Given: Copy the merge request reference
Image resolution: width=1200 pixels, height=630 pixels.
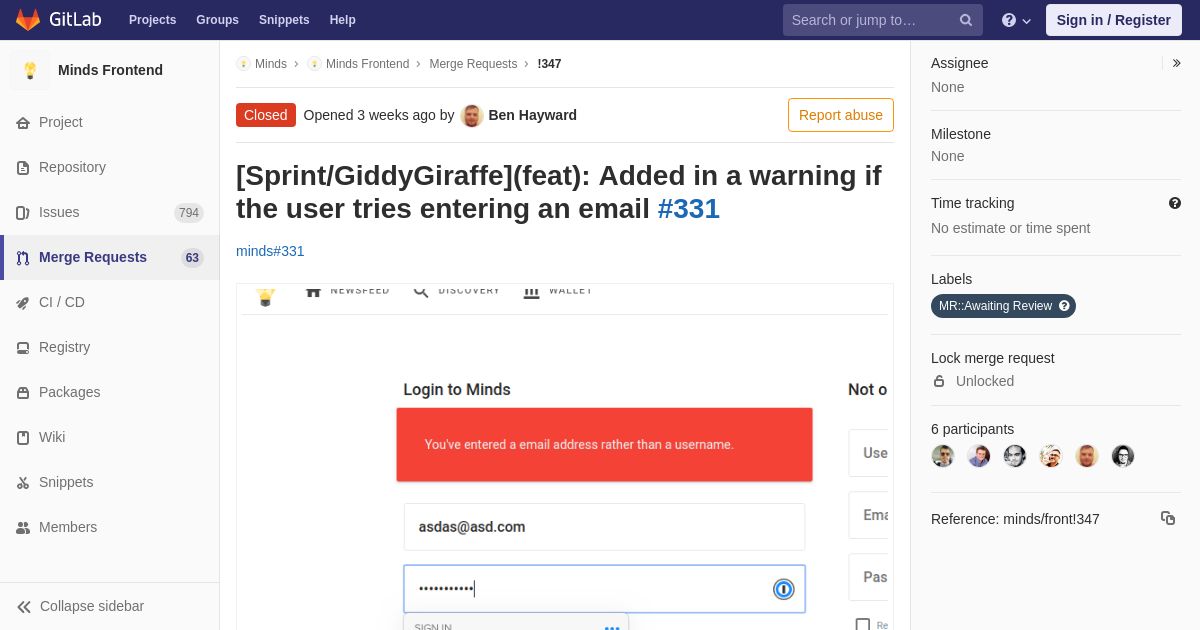Looking at the screenshot, I should (1168, 518).
